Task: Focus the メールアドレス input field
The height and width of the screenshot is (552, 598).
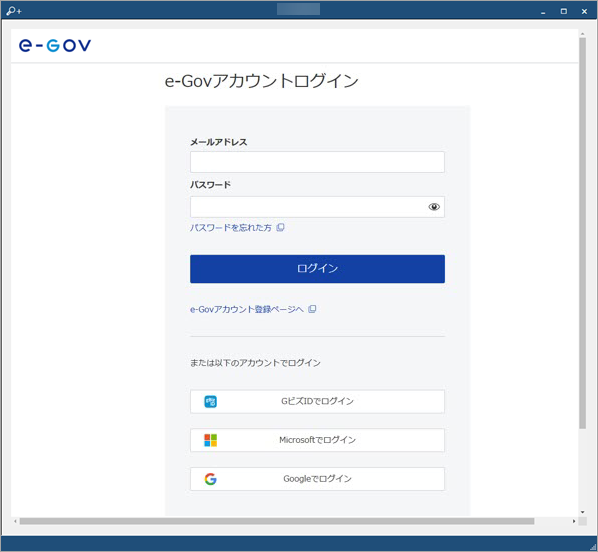Action: coord(317,162)
